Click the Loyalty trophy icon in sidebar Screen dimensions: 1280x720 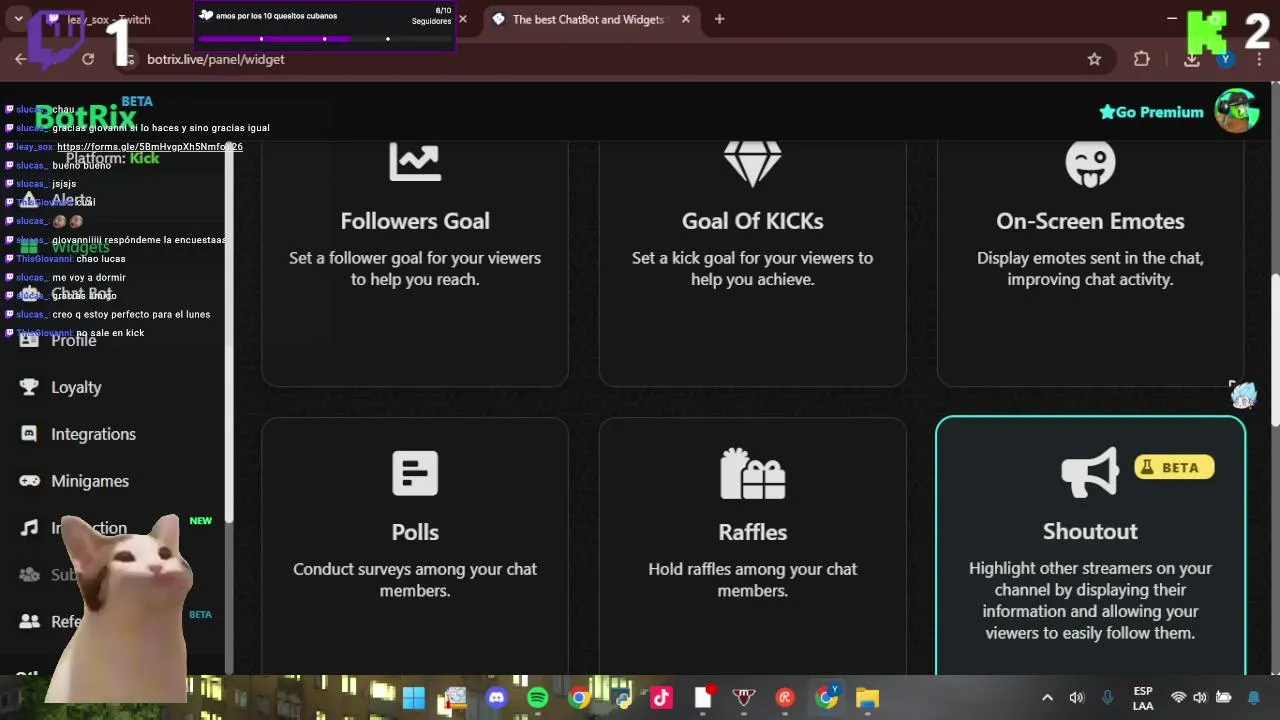[x=30, y=387]
